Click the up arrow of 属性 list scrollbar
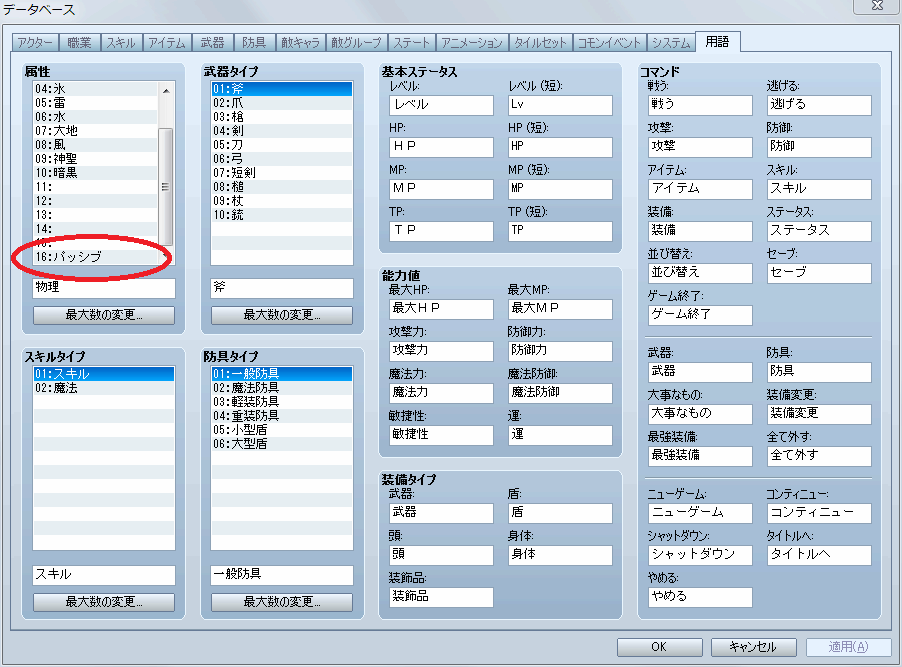 (166, 90)
